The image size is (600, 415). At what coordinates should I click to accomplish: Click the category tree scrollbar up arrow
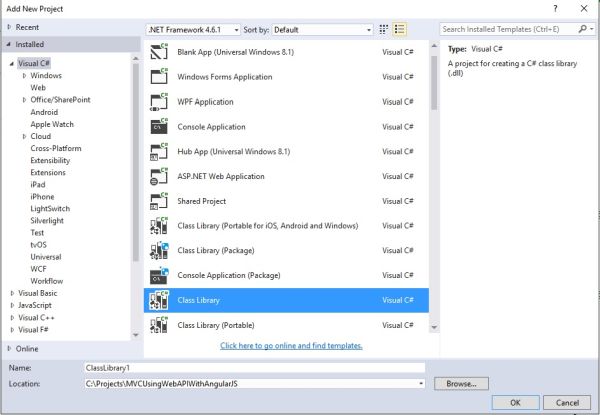(135, 59)
